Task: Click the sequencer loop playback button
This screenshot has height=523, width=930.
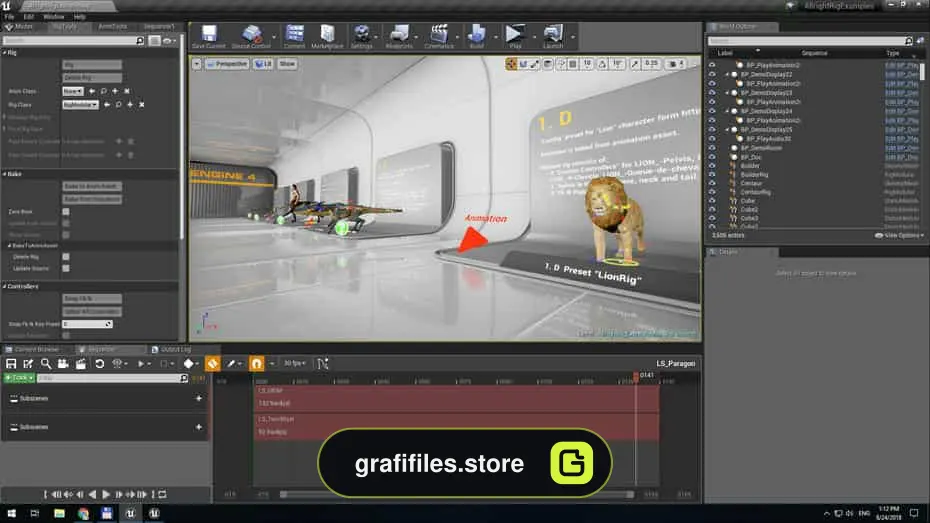Action: pos(163,494)
